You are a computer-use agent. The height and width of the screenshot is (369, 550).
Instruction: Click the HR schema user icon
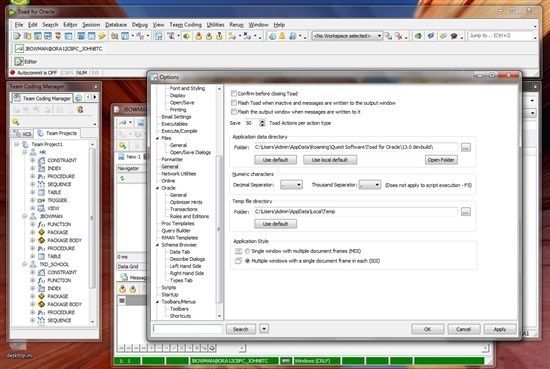pos(33,152)
